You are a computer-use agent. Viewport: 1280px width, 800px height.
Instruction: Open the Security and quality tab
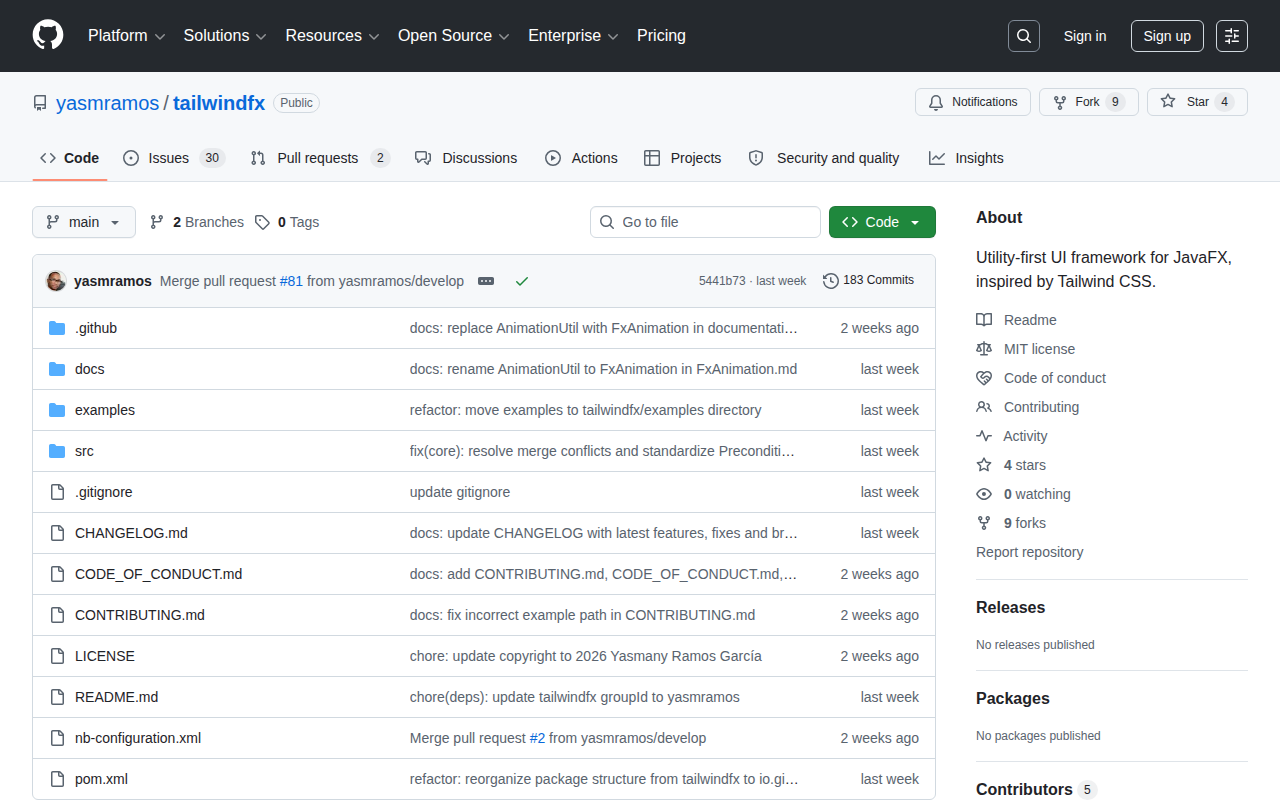(824, 158)
